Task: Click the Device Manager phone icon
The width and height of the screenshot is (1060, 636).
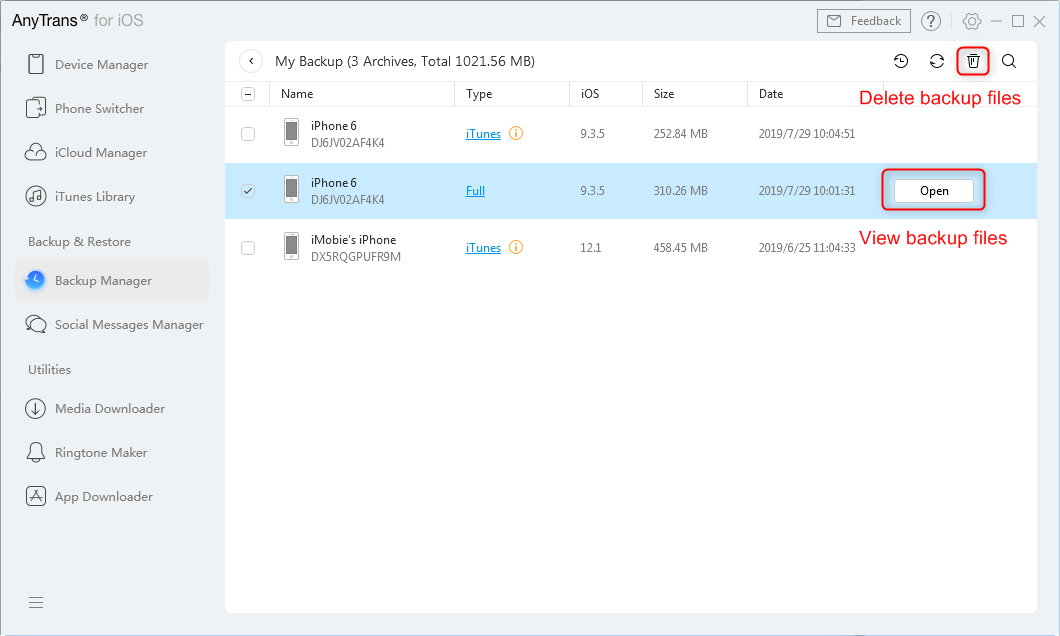Action: [x=36, y=64]
